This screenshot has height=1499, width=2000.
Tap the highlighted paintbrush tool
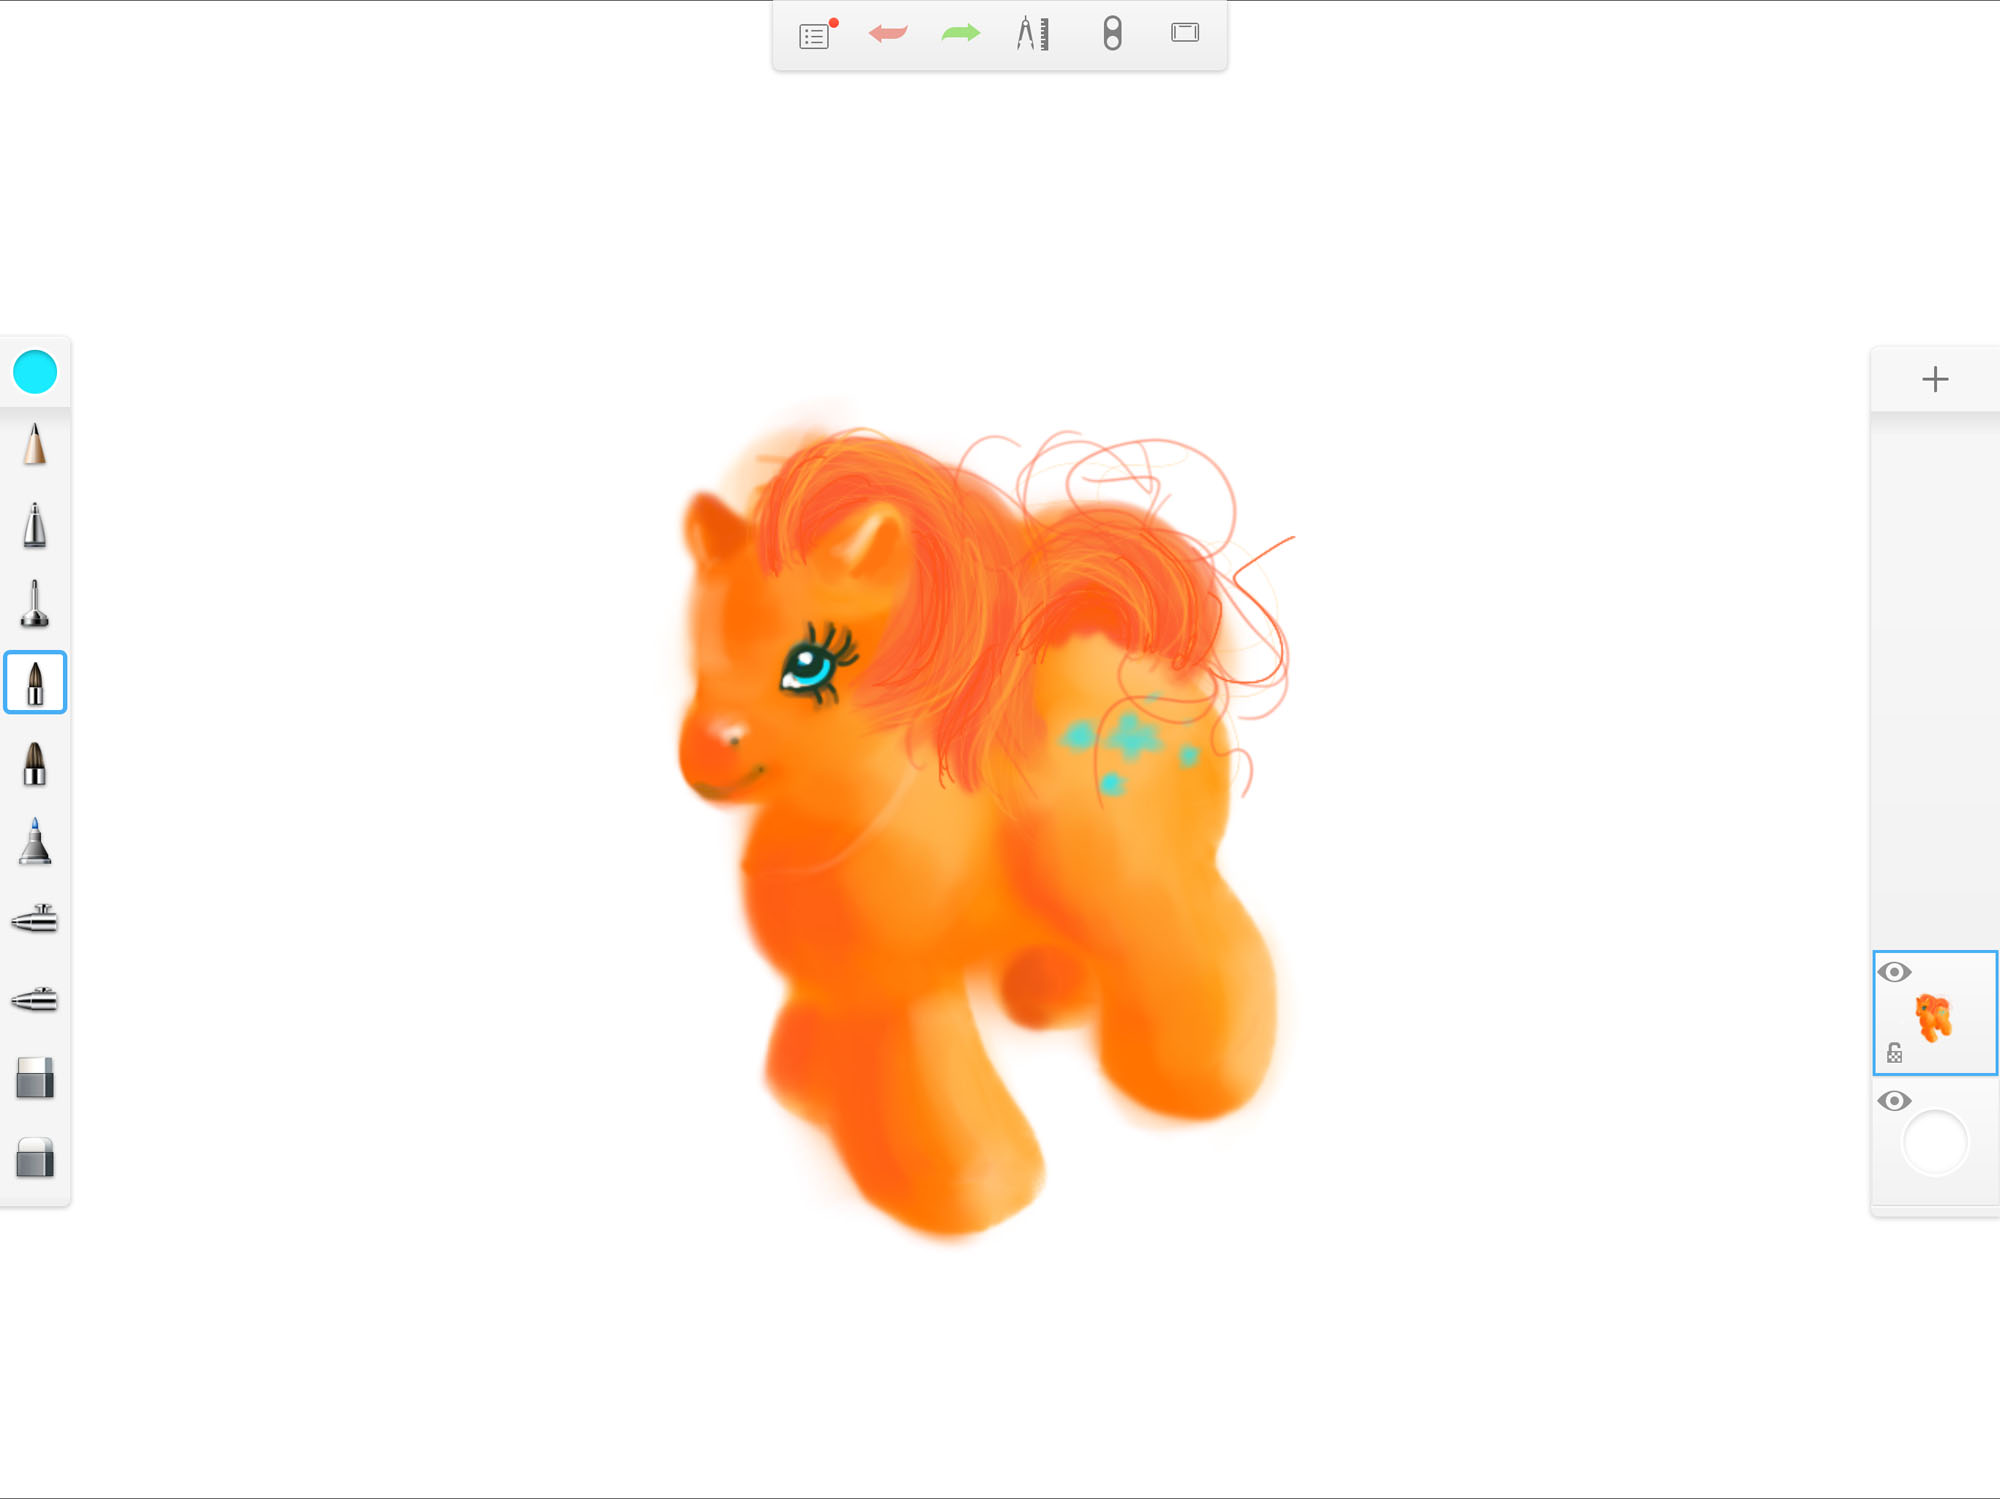click(x=35, y=683)
